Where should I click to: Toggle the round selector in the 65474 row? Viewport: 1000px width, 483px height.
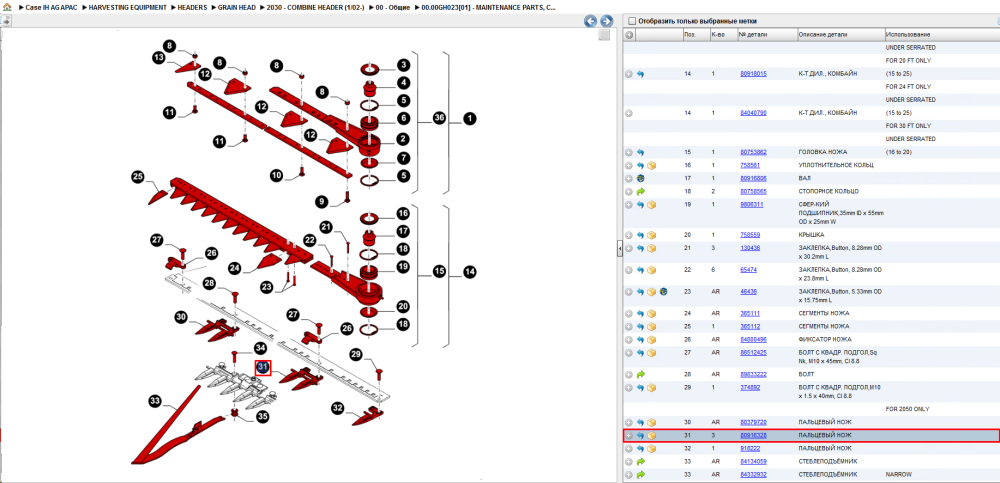click(x=629, y=270)
